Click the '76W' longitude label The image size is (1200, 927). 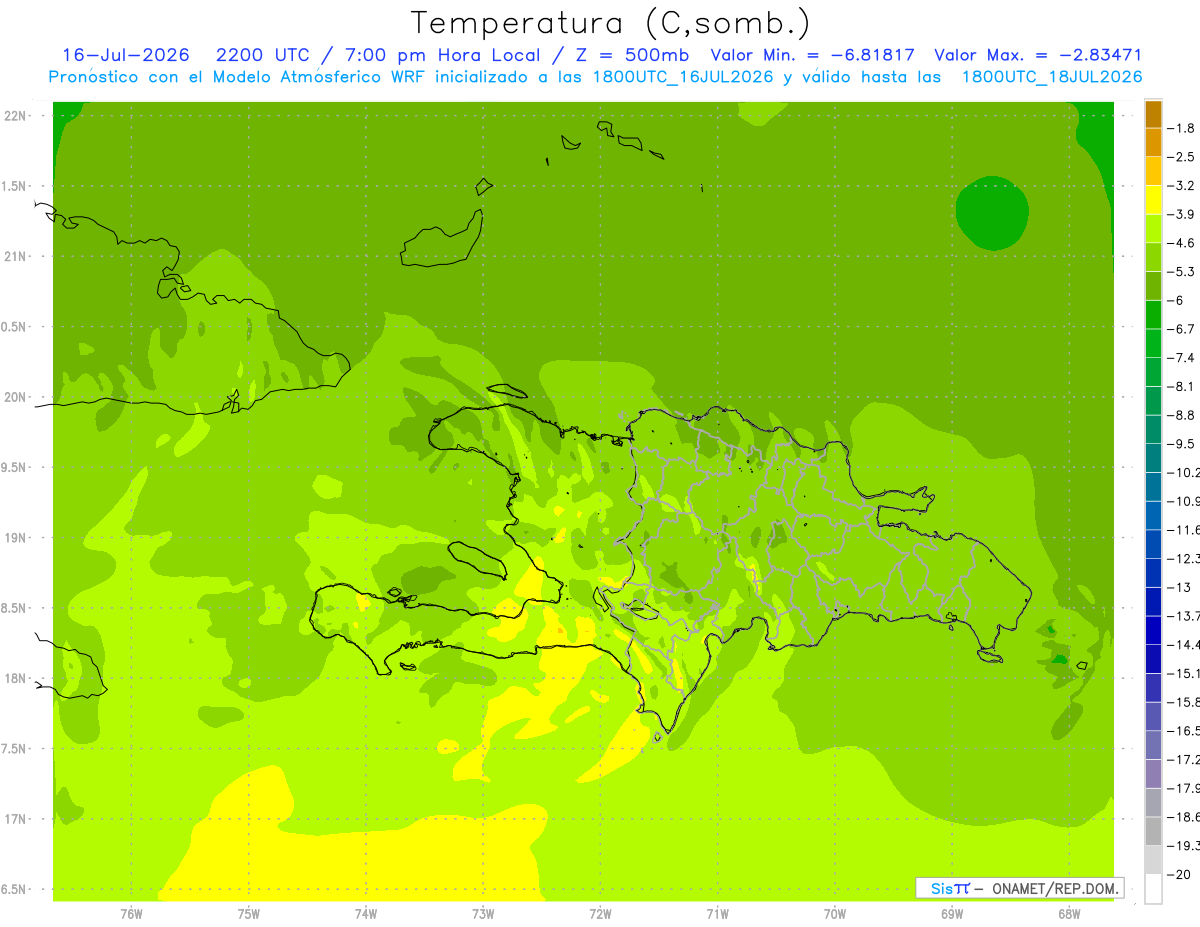pos(131,914)
